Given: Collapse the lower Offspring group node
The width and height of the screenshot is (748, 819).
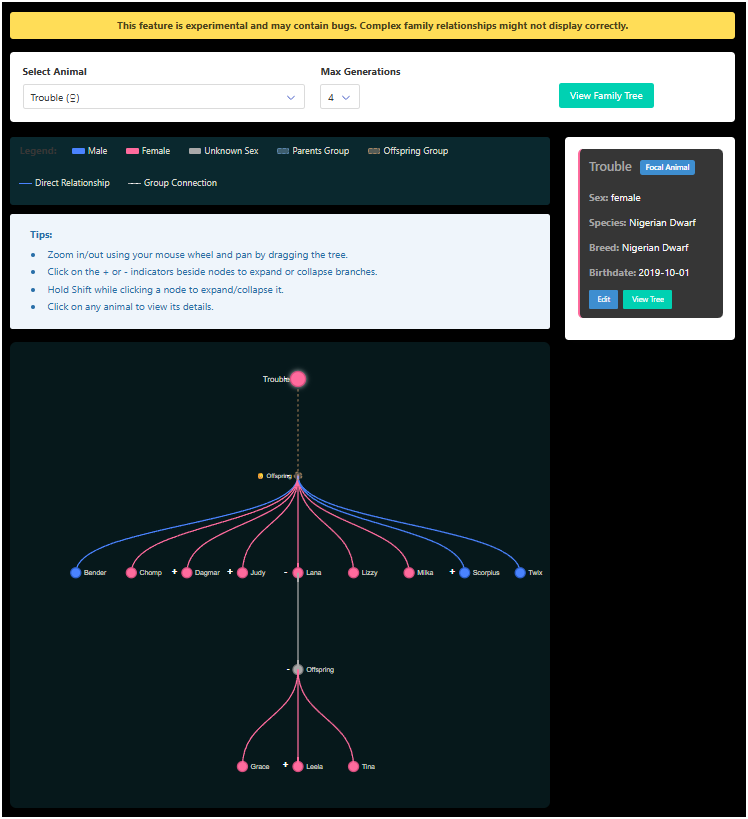Looking at the screenshot, I should pos(289,669).
